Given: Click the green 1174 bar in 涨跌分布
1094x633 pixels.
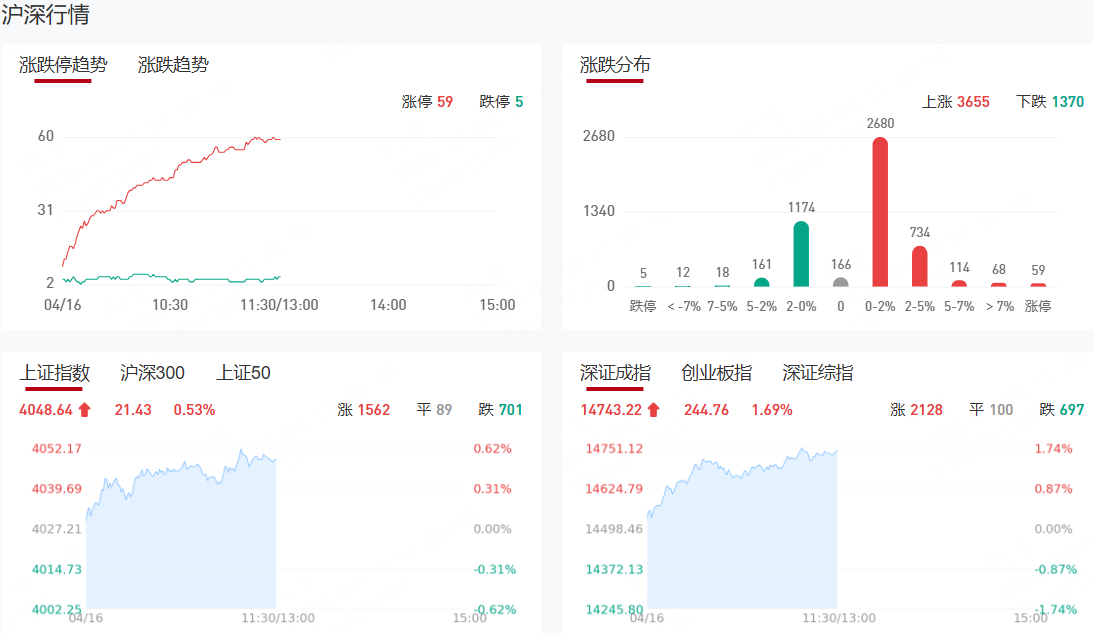Looking at the screenshot, I should point(801,254).
